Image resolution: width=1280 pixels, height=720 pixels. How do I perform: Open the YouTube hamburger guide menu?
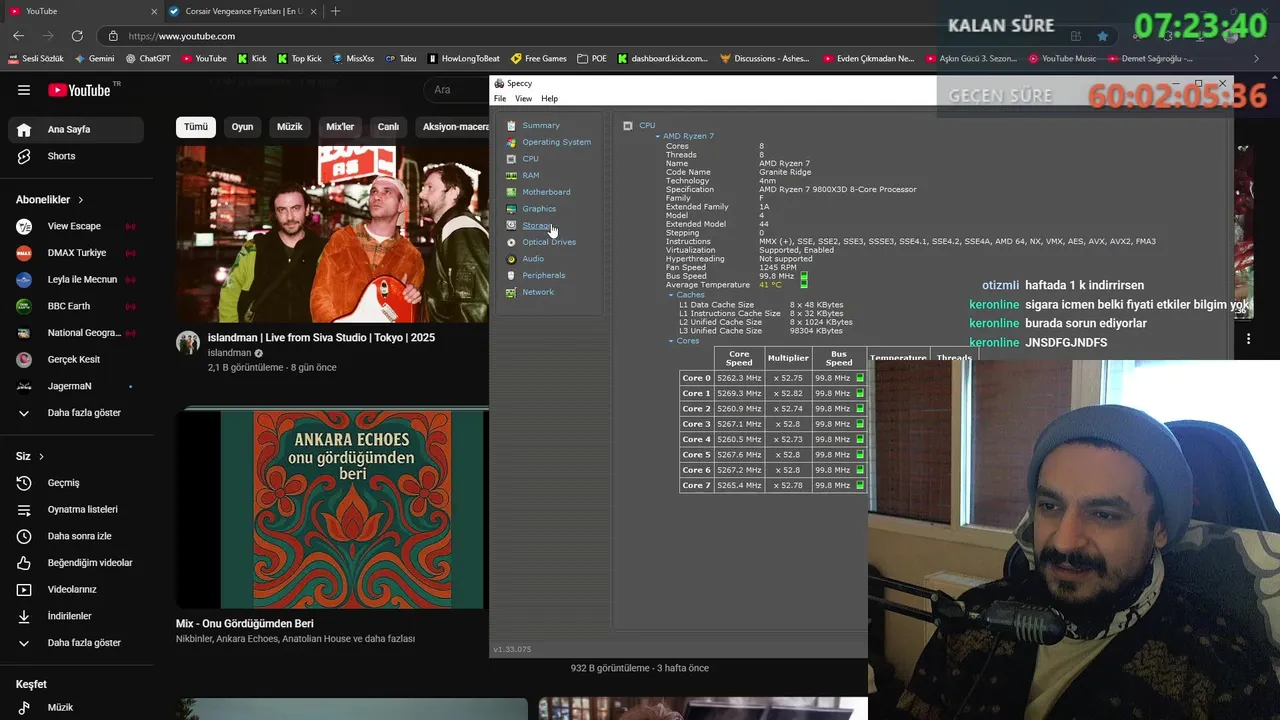coord(24,90)
